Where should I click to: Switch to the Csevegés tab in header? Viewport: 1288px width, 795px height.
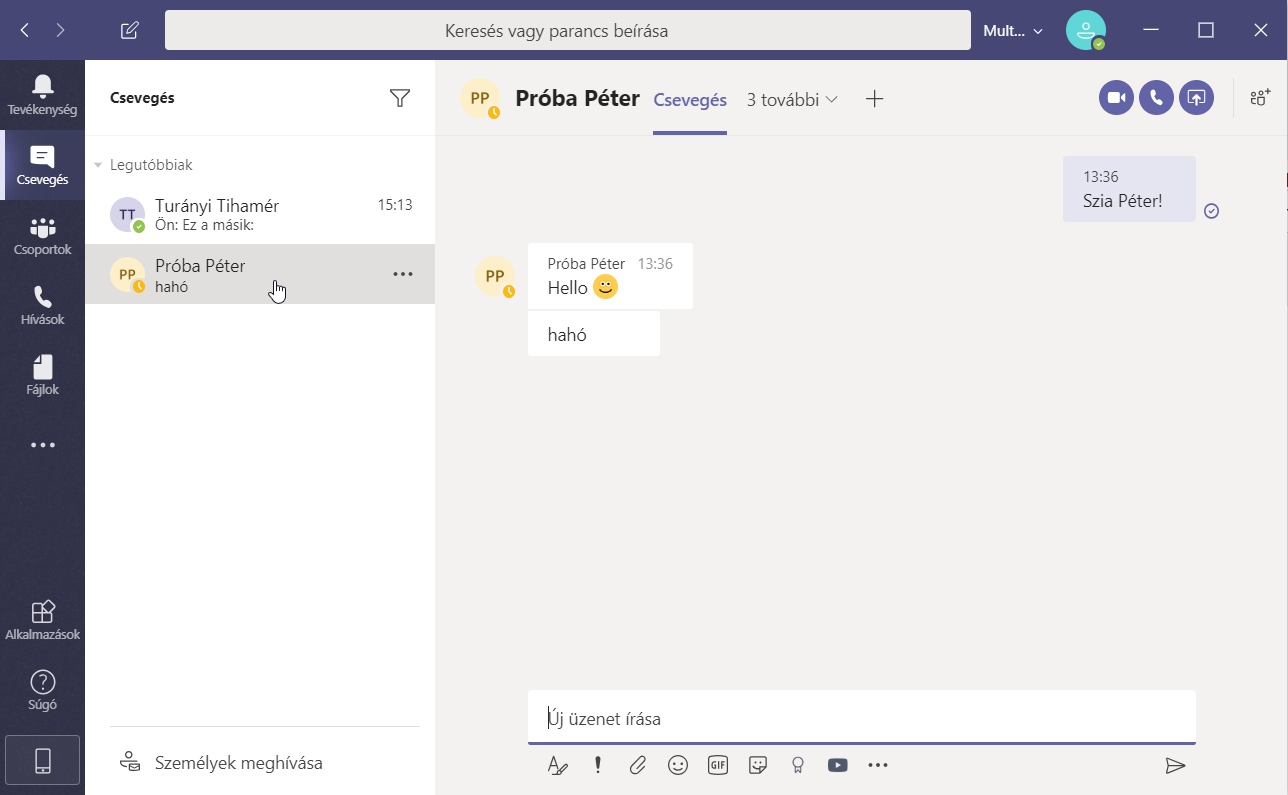point(689,99)
